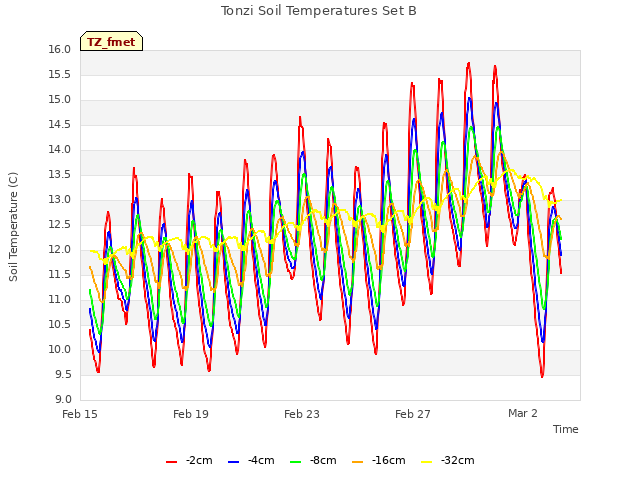640x480 pixels.
Task: Click the red -2cm legend color swatch
Action: [x=171, y=462]
